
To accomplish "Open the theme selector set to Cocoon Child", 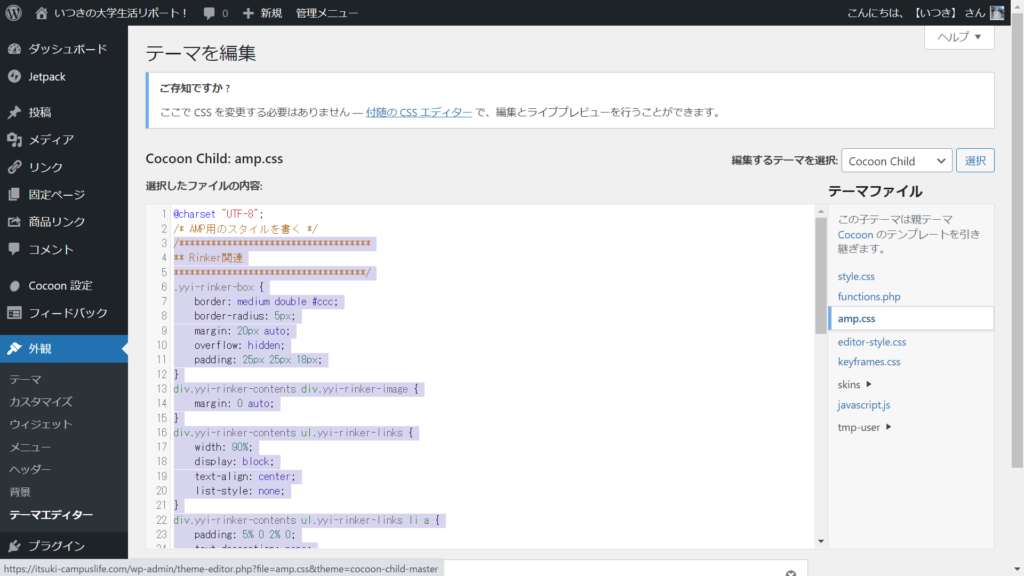I will [x=897, y=161].
